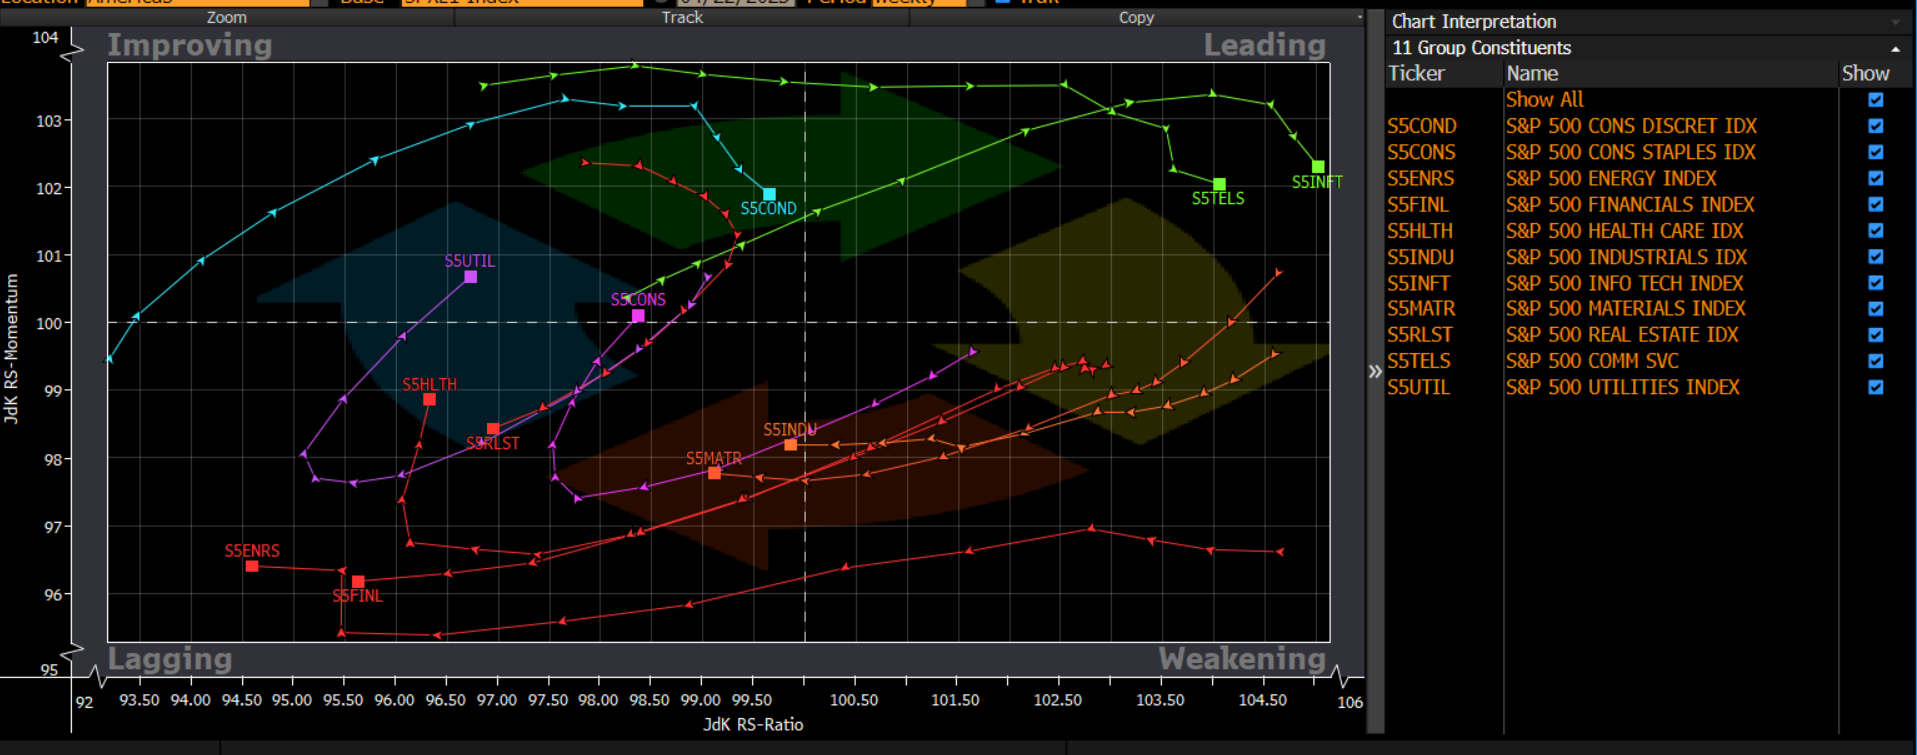Click the S5MATR orange square marker
The width and height of the screenshot is (1917, 755).
click(x=714, y=473)
